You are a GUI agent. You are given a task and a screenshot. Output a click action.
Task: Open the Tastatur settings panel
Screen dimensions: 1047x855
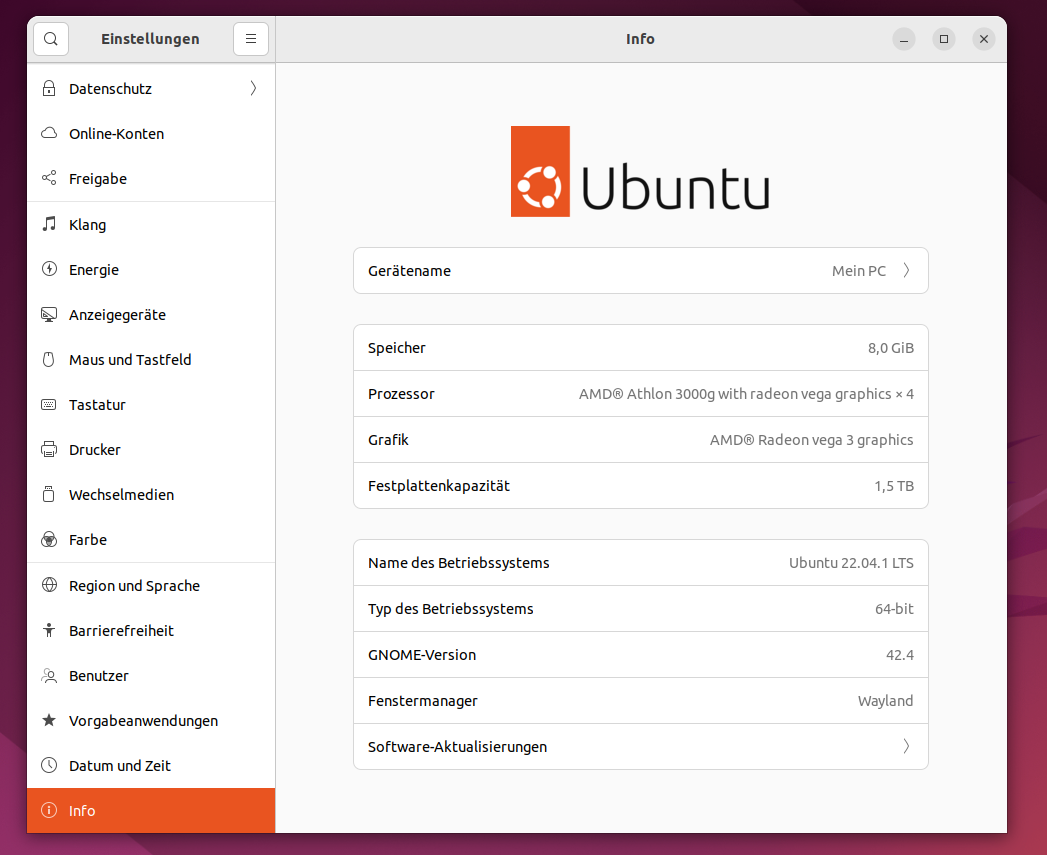151,405
